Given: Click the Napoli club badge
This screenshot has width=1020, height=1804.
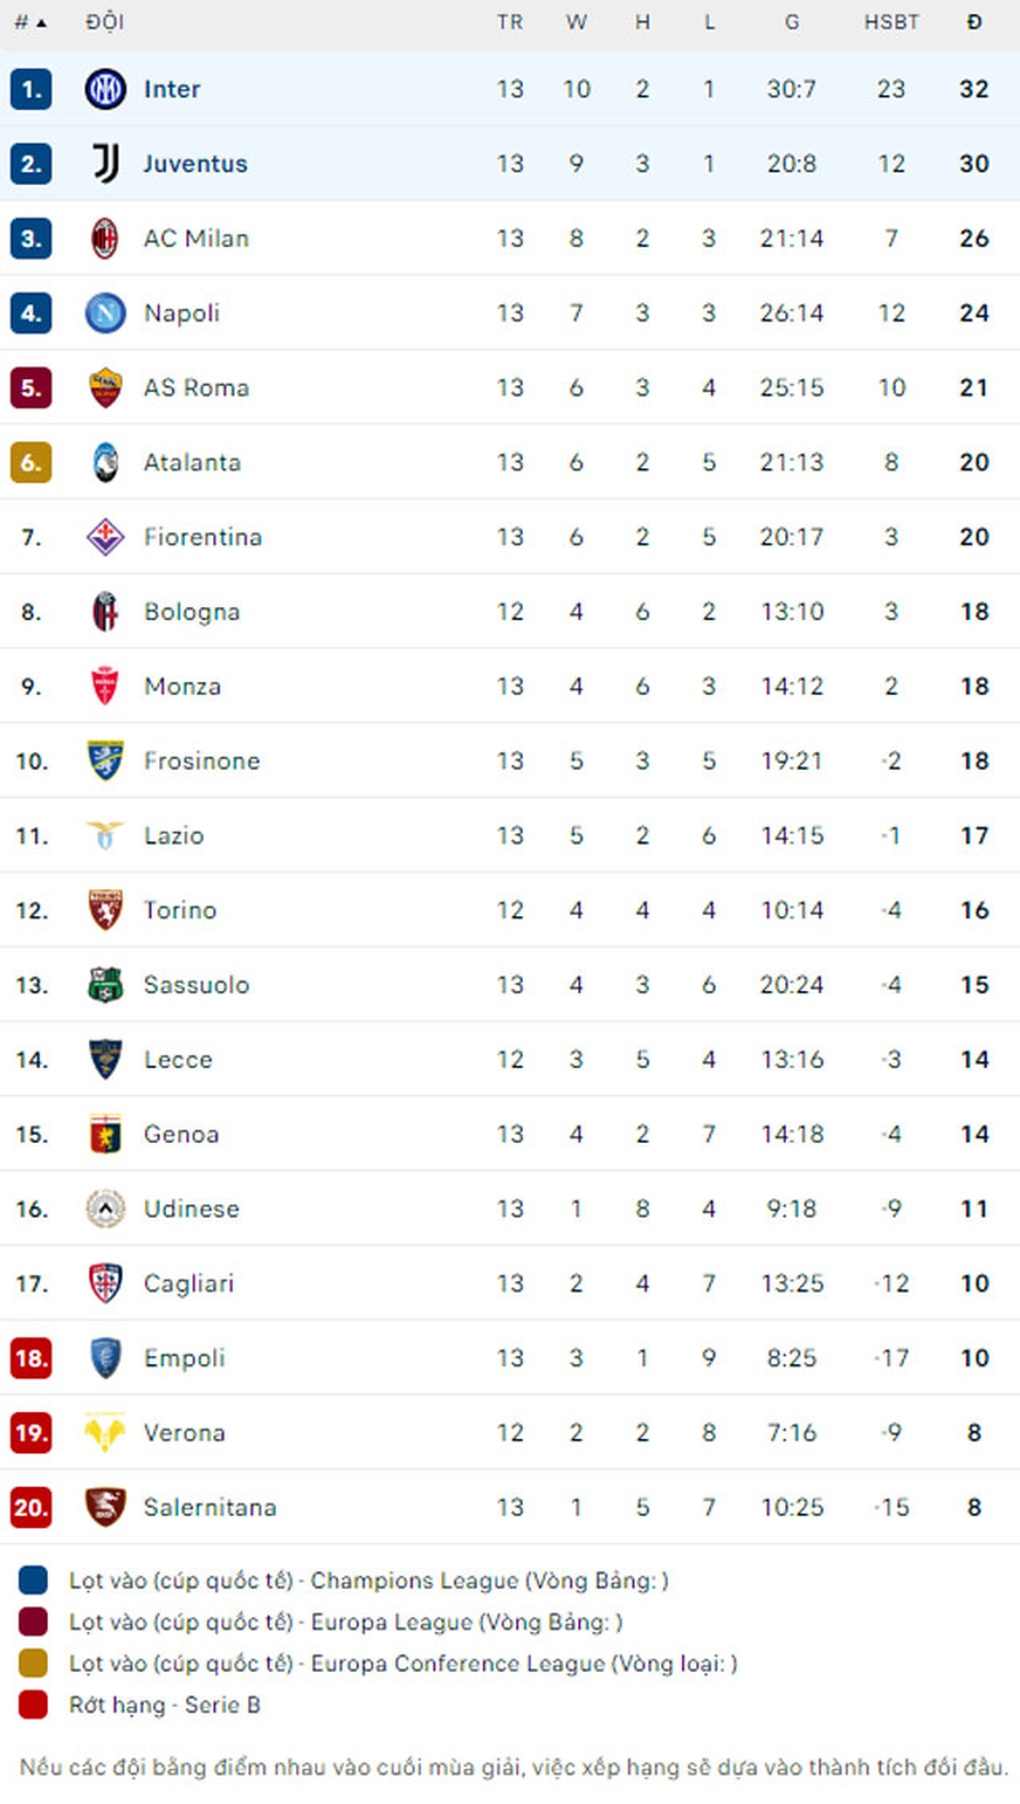Looking at the screenshot, I should point(105,313).
